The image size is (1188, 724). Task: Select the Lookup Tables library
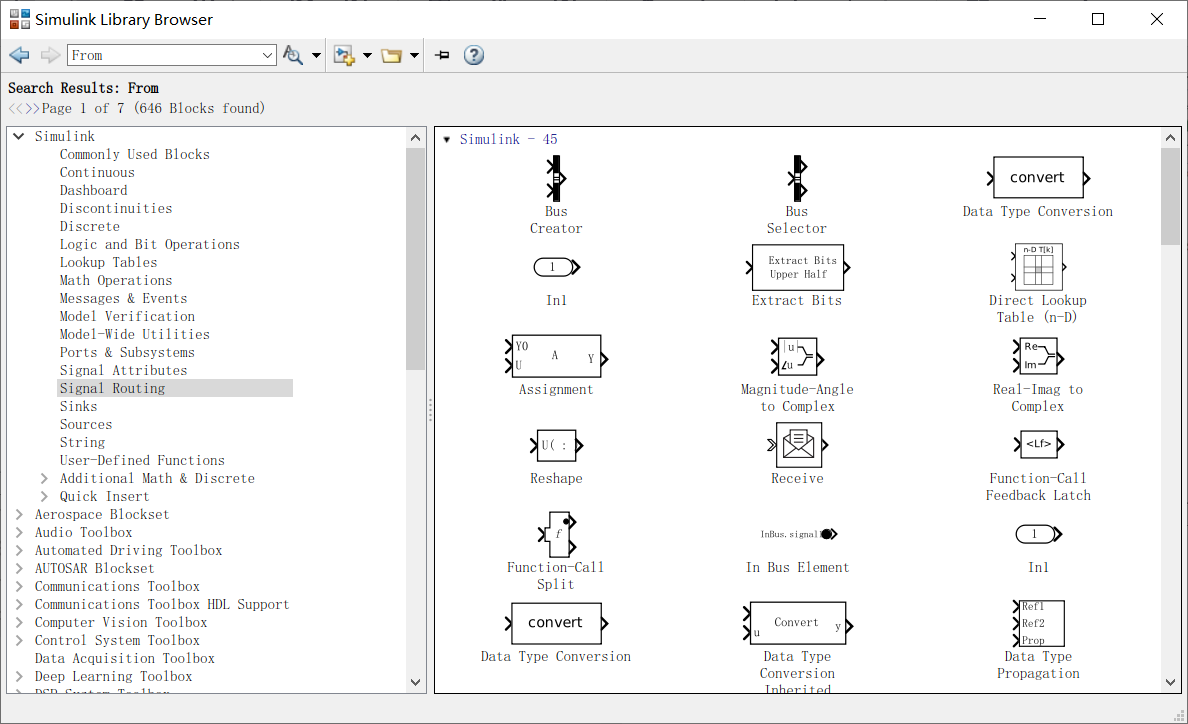coord(108,263)
